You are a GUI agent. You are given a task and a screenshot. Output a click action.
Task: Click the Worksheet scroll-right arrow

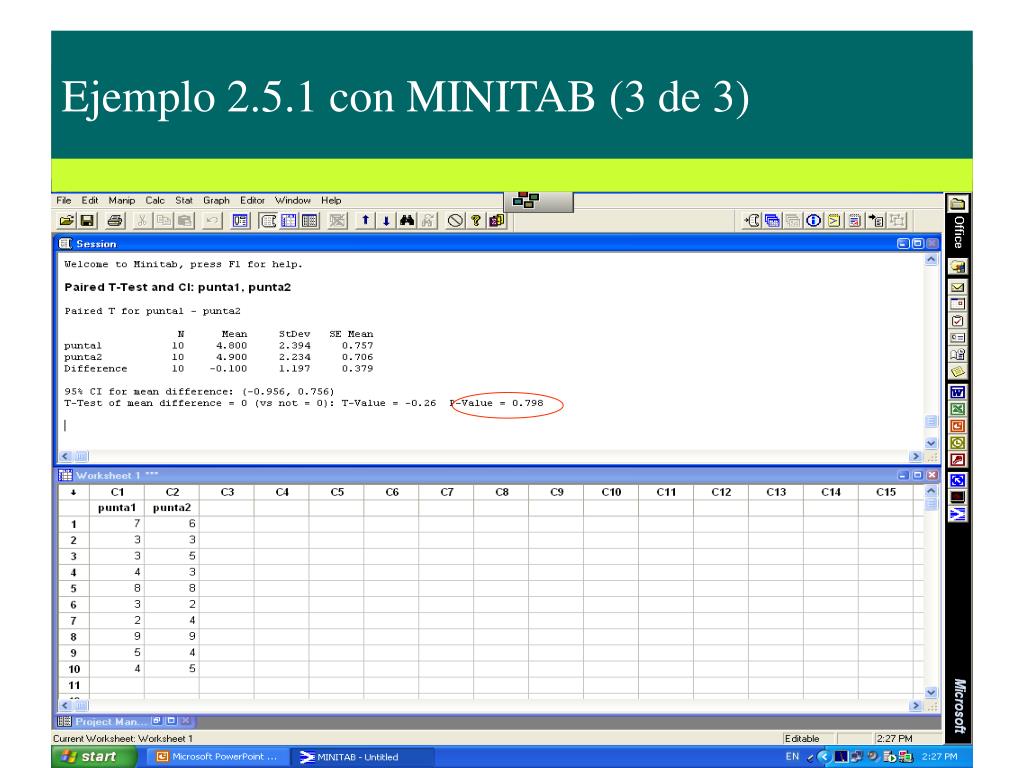point(916,705)
